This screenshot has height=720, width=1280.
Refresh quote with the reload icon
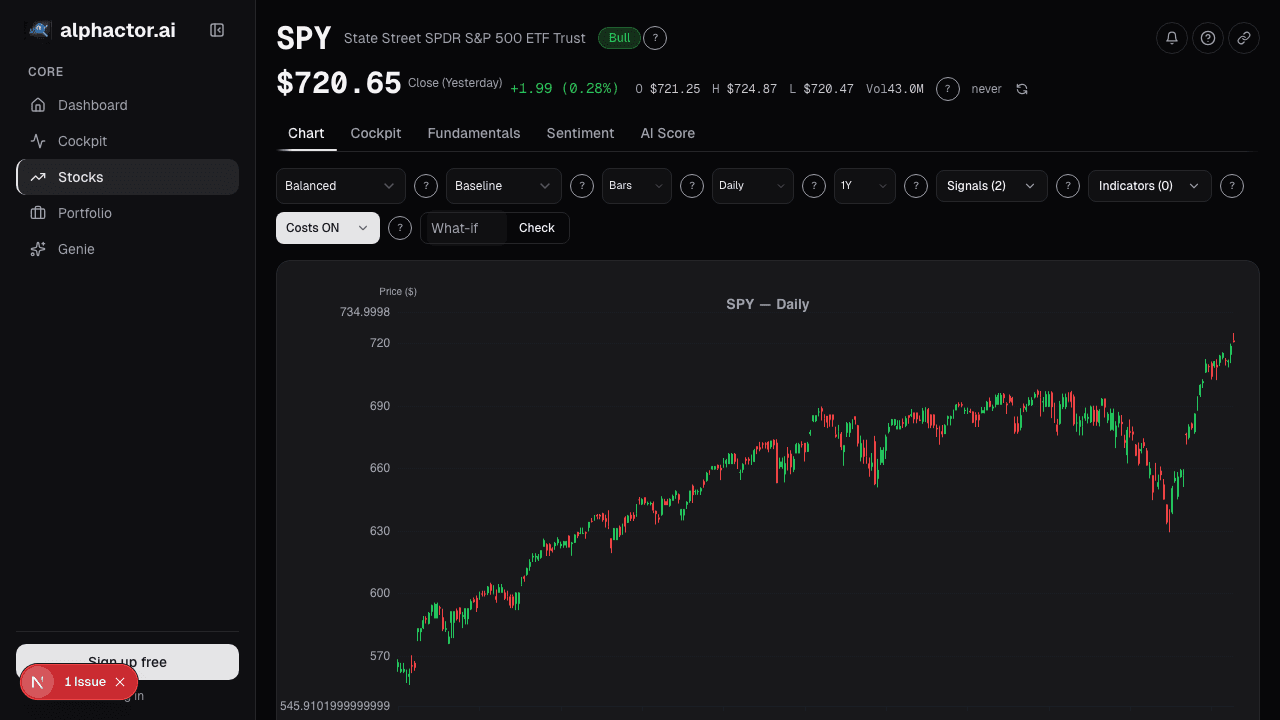1022,89
